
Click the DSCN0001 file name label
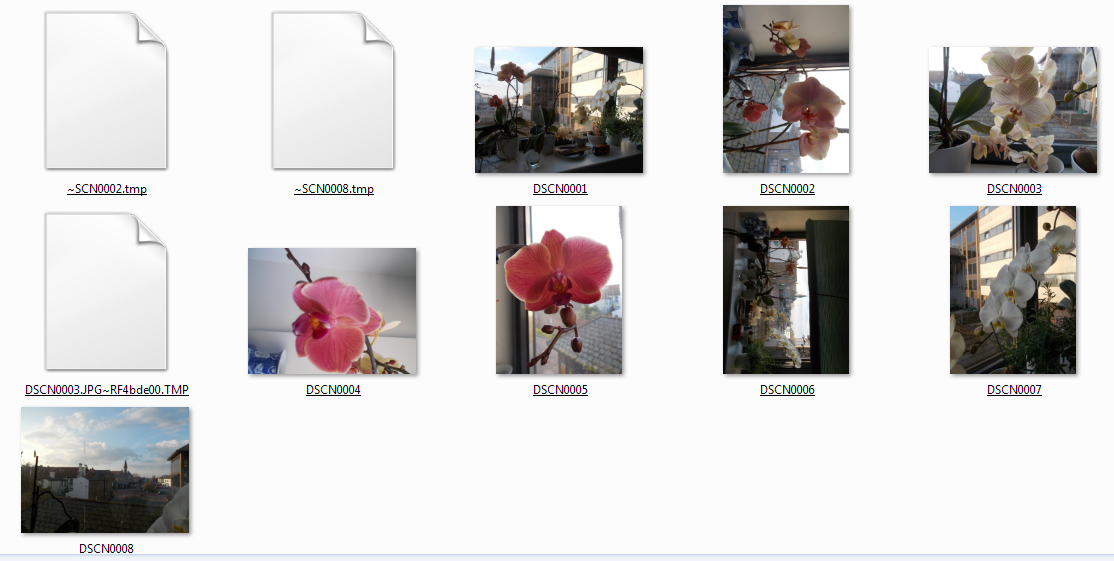click(x=560, y=189)
